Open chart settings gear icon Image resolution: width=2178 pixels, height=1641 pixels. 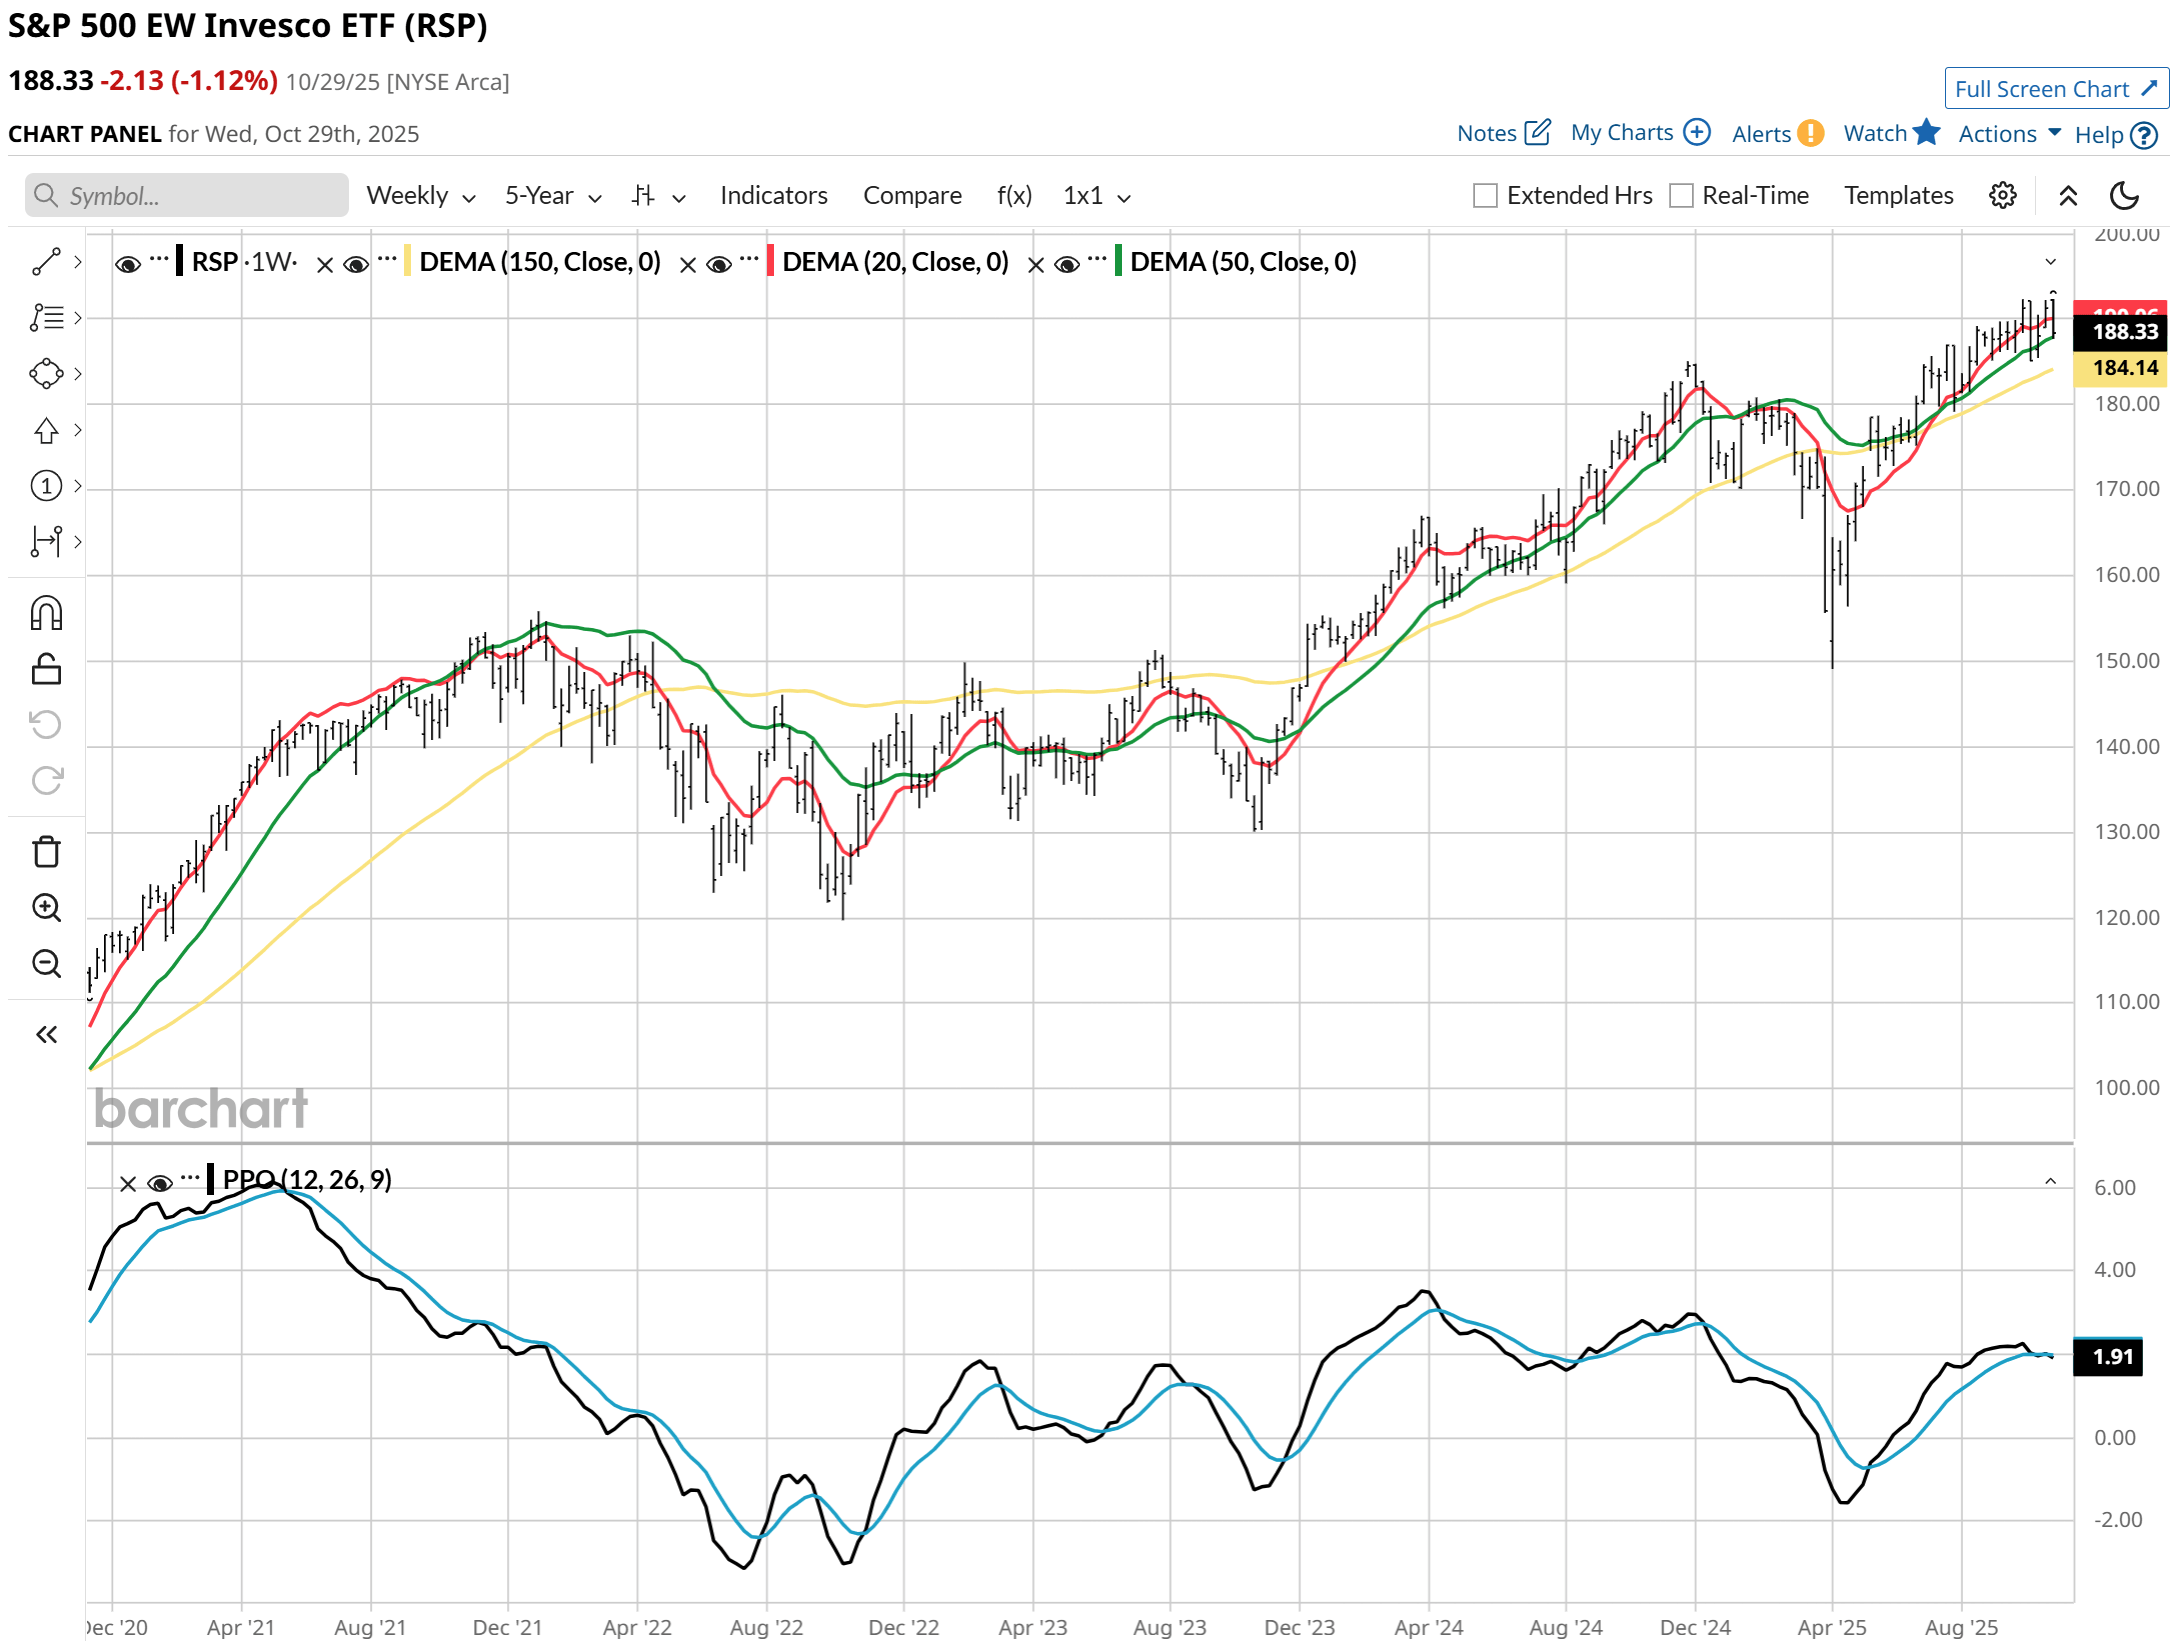(x=2002, y=196)
